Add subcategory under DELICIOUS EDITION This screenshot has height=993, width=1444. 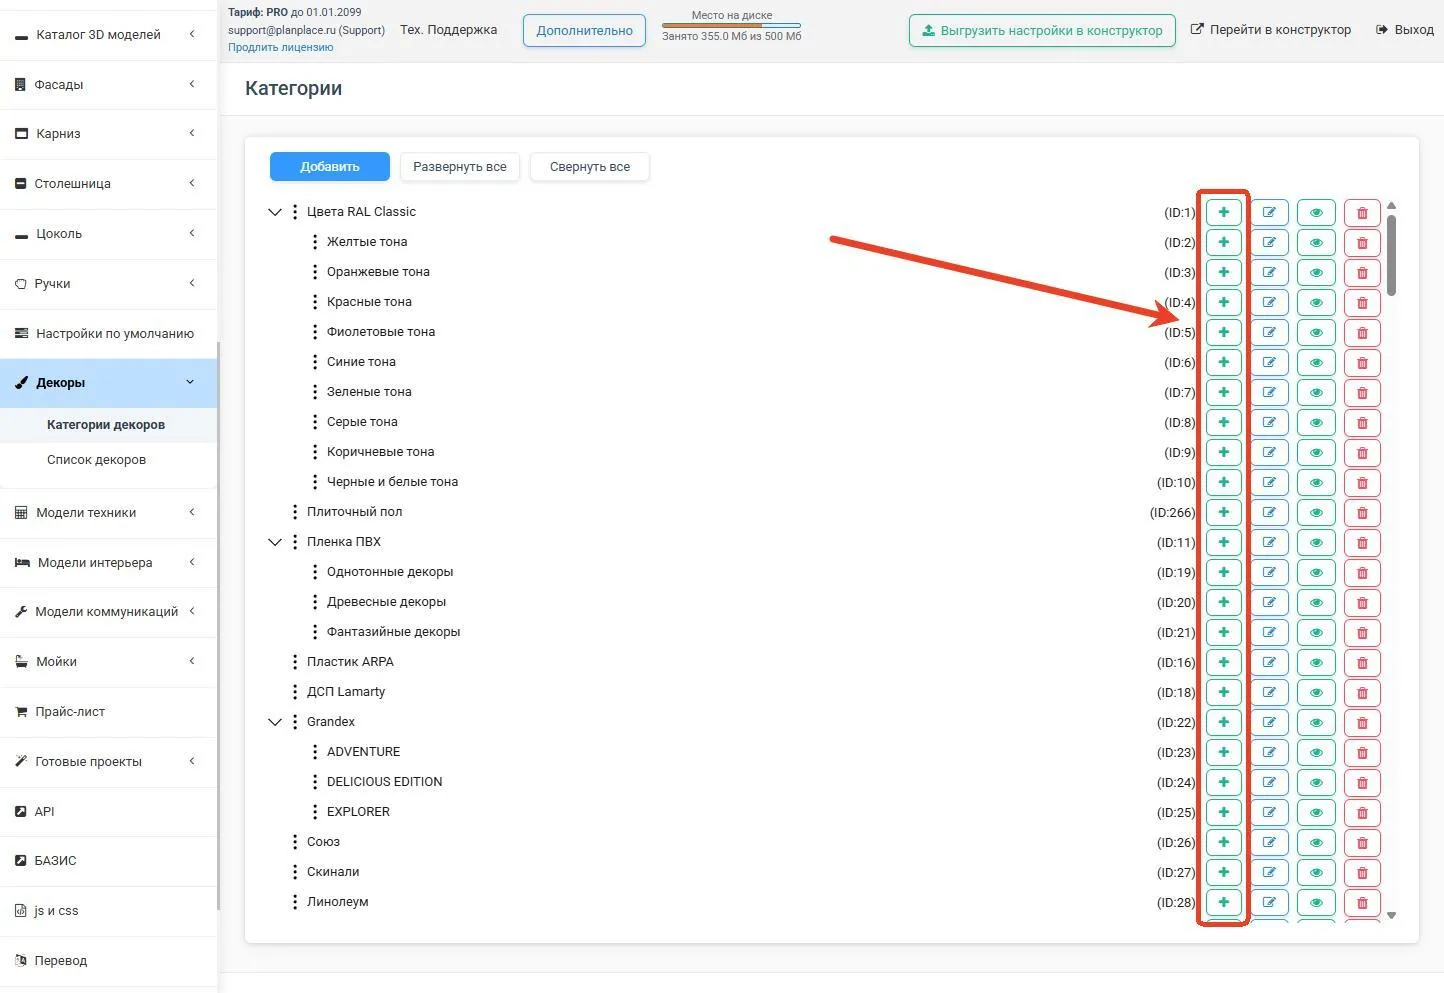(x=1223, y=782)
